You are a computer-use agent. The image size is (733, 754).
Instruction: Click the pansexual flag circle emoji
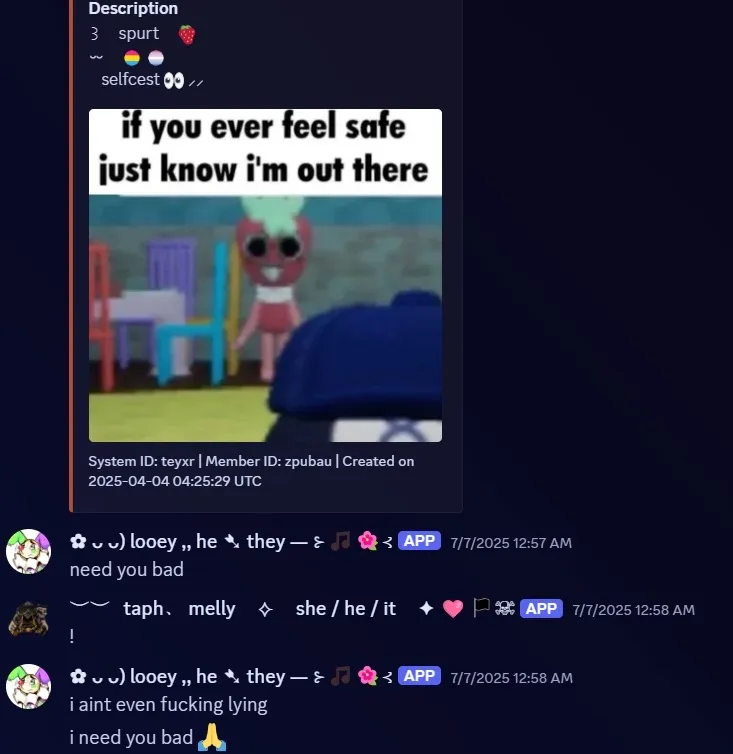coord(132,58)
